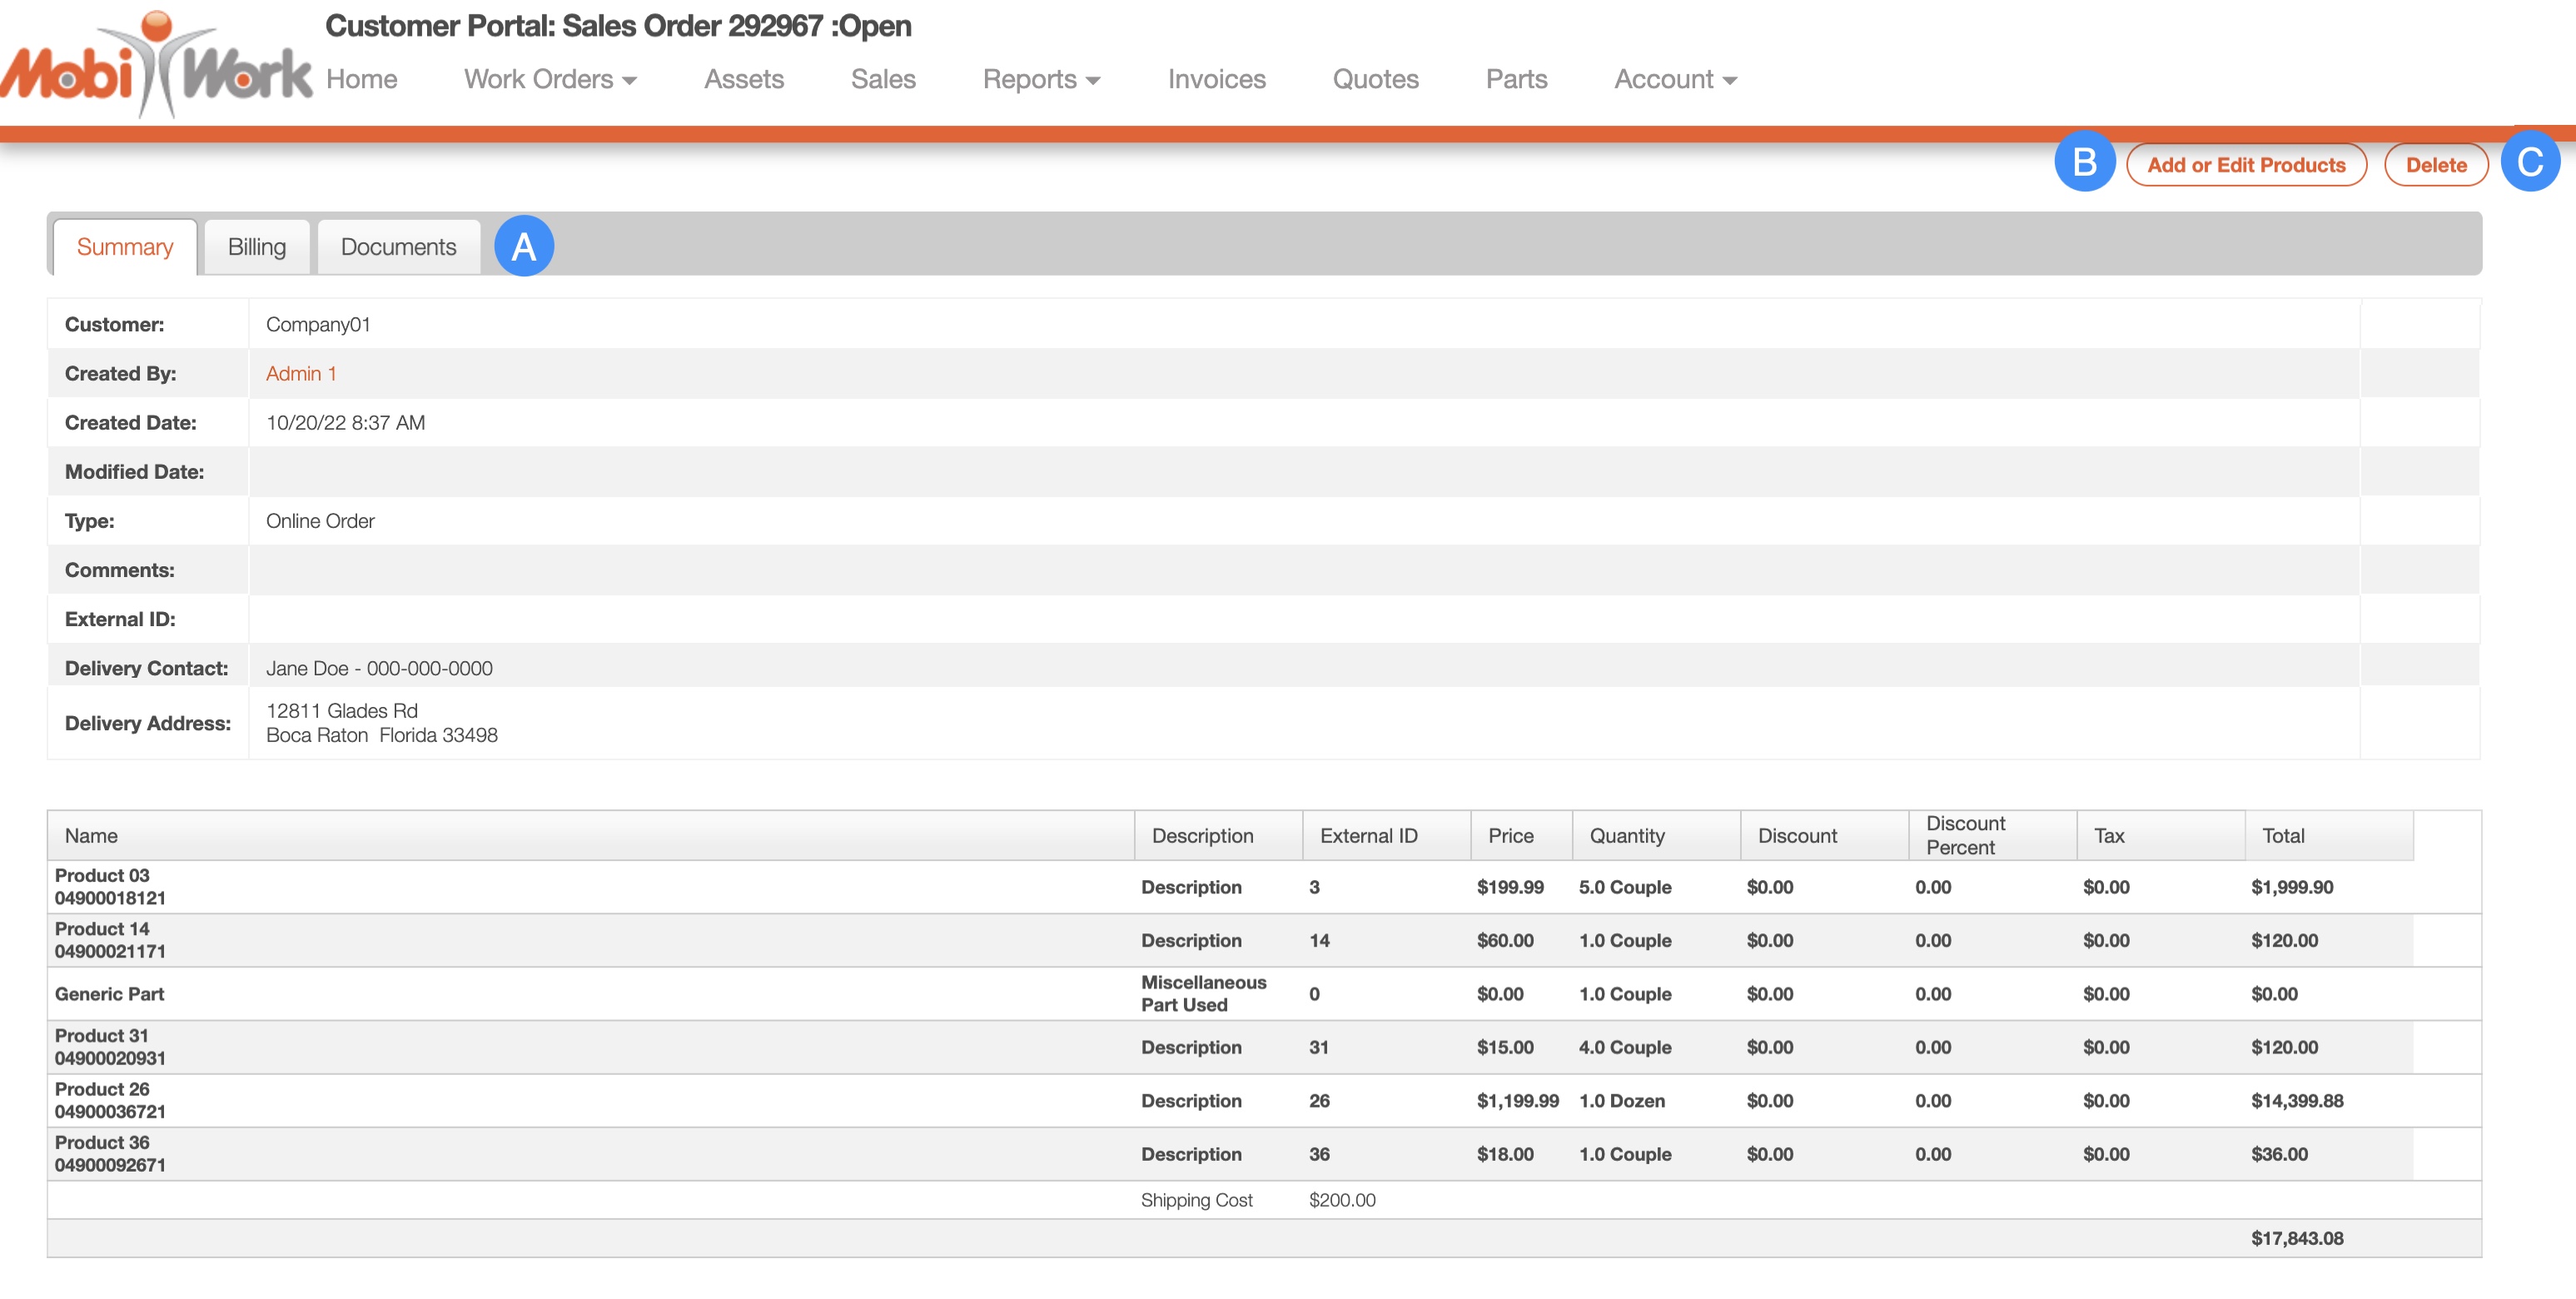Navigate to Sales in the navbar
This screenshot has height=1299, width=2576.
point(882,79)
